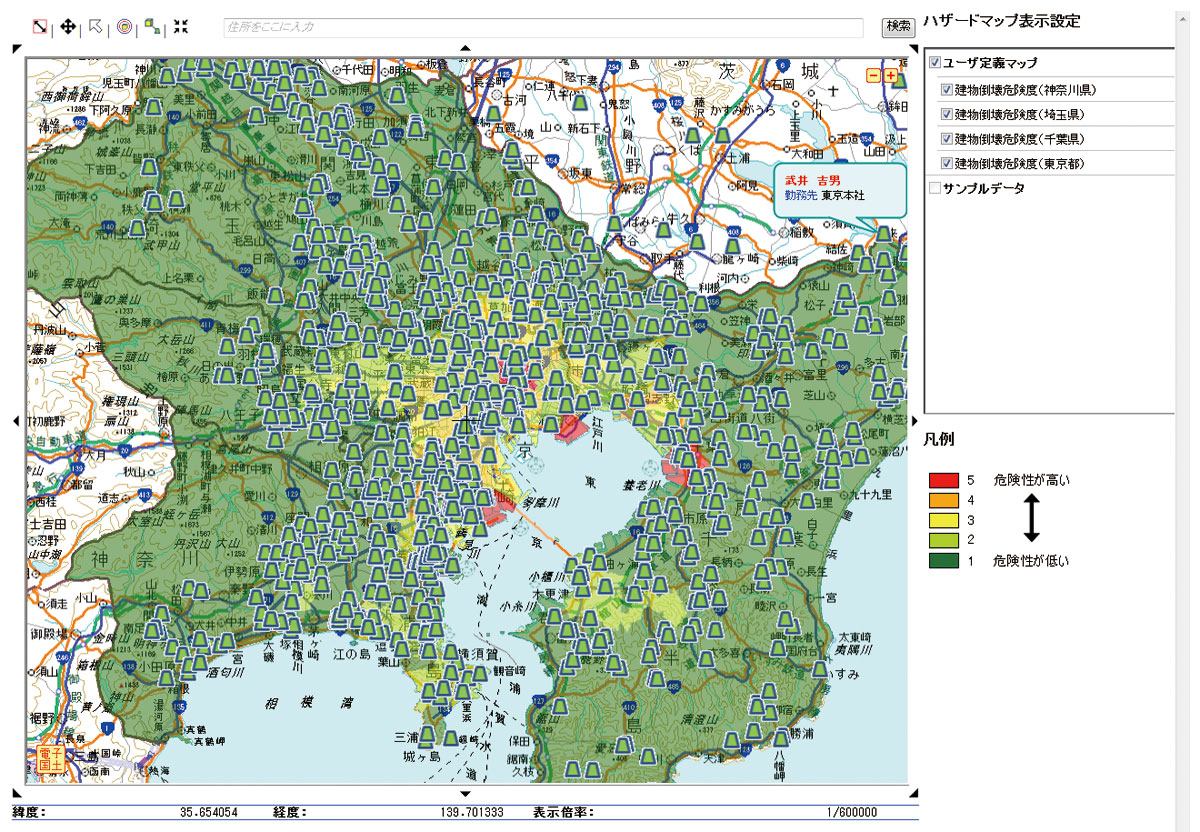
Task: Disable 建物倒壊危険度(東京都) layer checkbox
Action: (947, 163)
